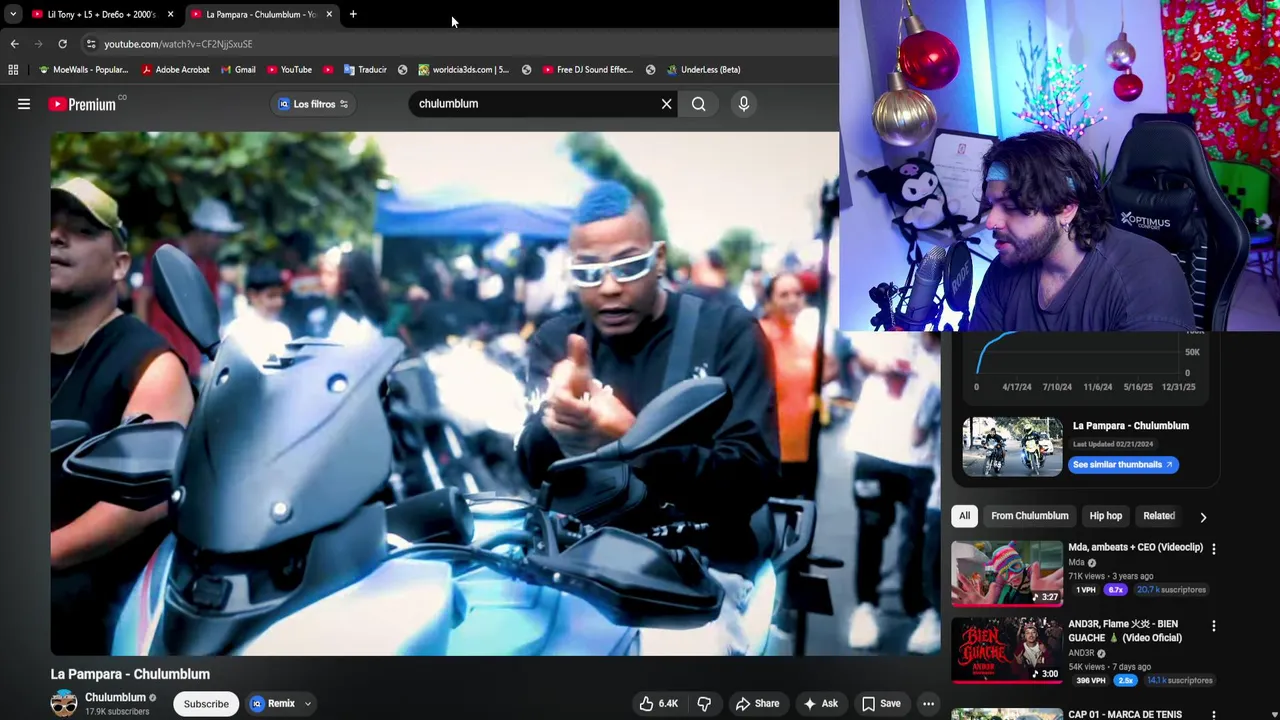Go back in browser history

pyautogui.click(x=14, y=44)
